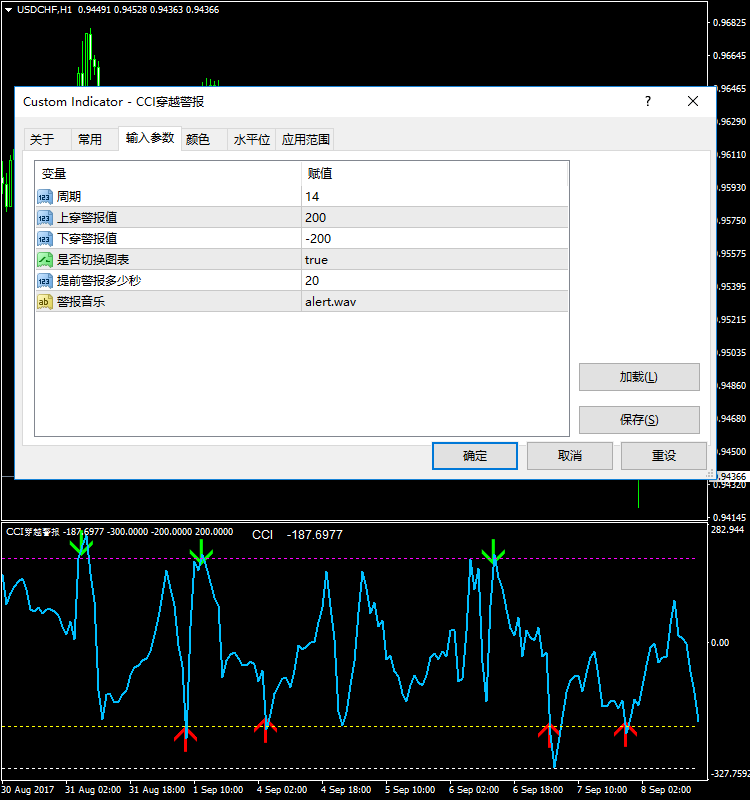Click the boolean icon beside 是否切换图表

[44, 260]
